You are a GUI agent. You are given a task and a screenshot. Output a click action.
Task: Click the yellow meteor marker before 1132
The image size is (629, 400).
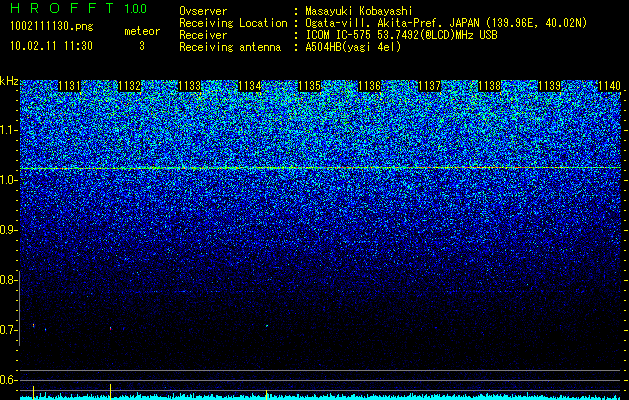tap(110, 392)
